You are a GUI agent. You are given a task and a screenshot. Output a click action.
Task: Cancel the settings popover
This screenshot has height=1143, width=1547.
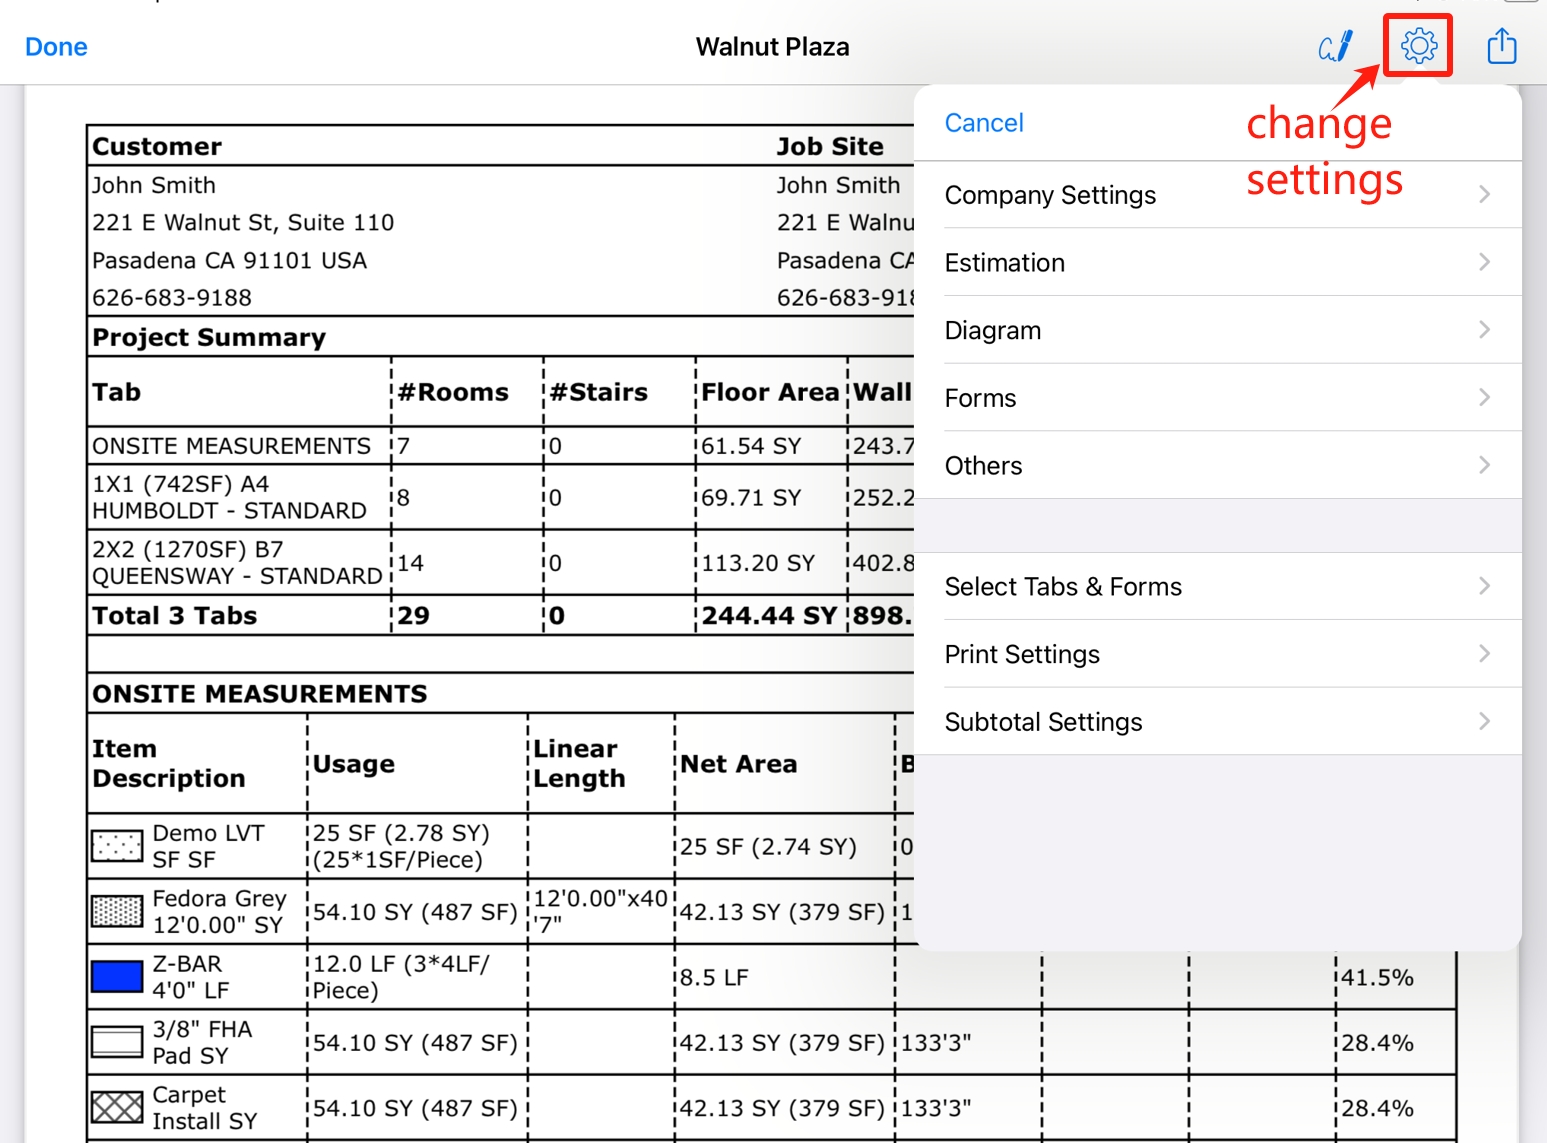click(984, 123)
